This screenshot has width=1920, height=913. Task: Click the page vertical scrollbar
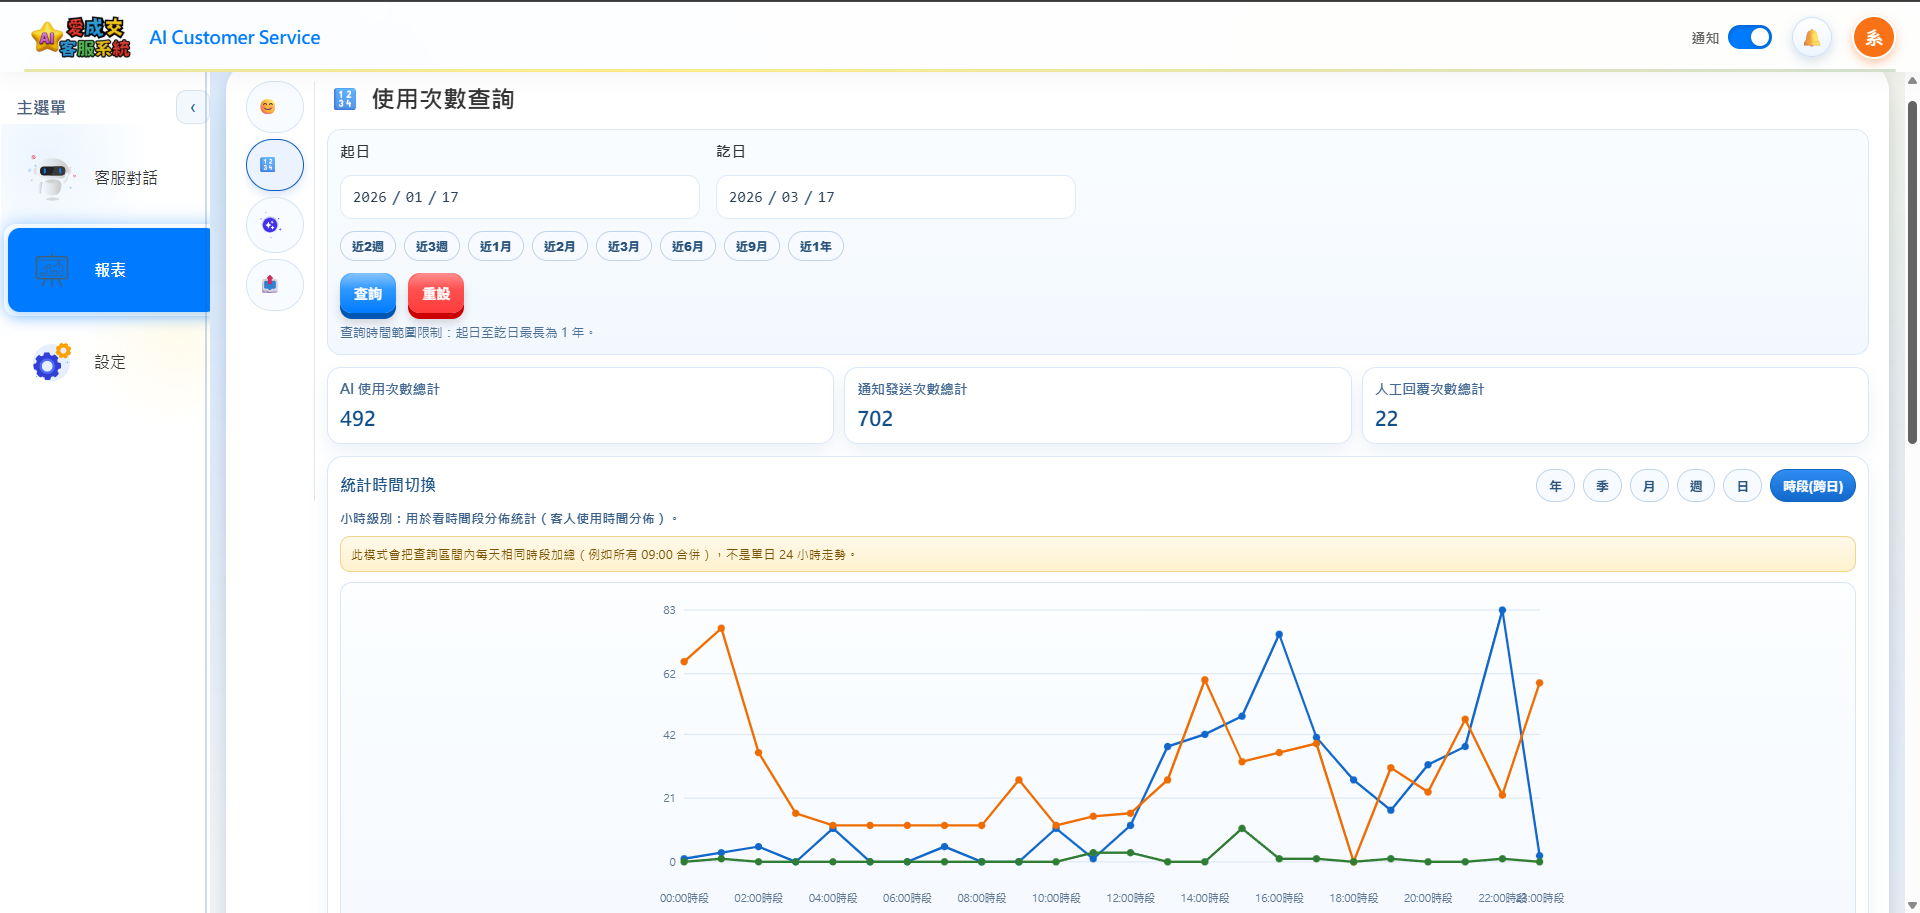[1912, 272]
